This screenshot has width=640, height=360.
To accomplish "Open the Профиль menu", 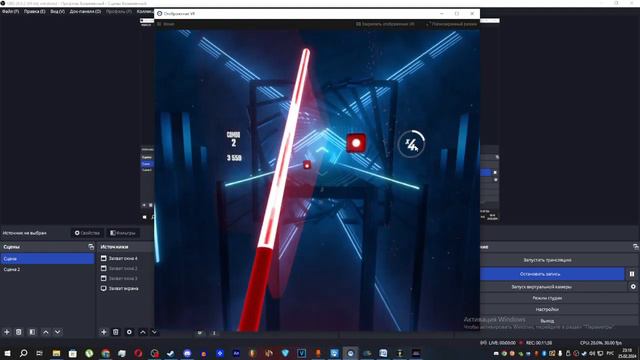I will click(118, 11).
